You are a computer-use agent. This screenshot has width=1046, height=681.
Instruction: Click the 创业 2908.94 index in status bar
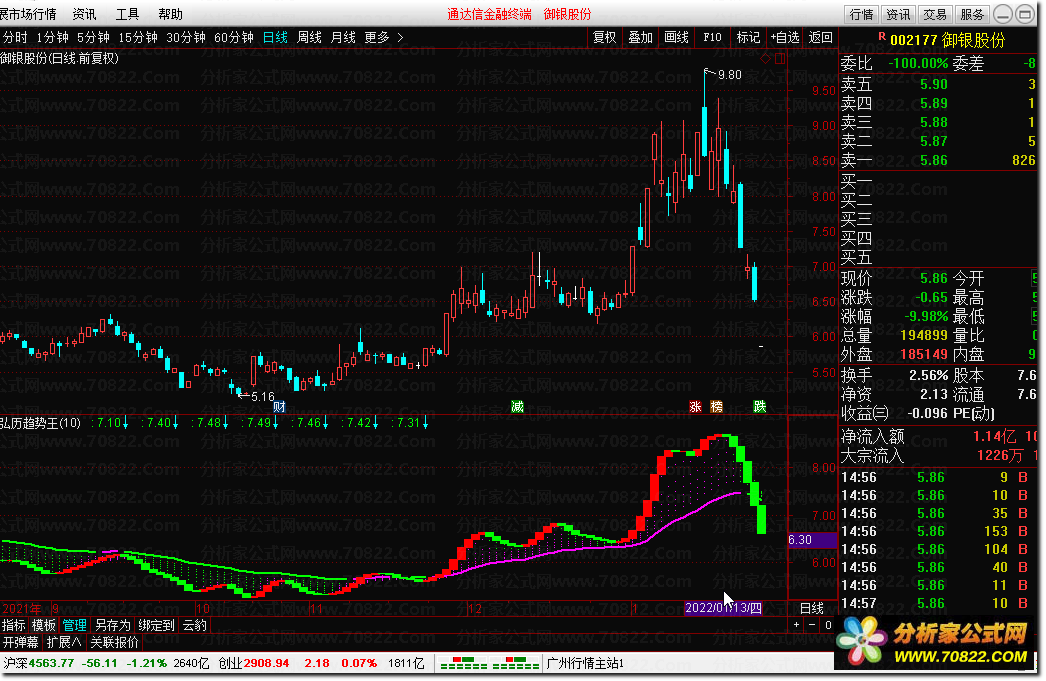pyautogui.click(x=254, y=663)
